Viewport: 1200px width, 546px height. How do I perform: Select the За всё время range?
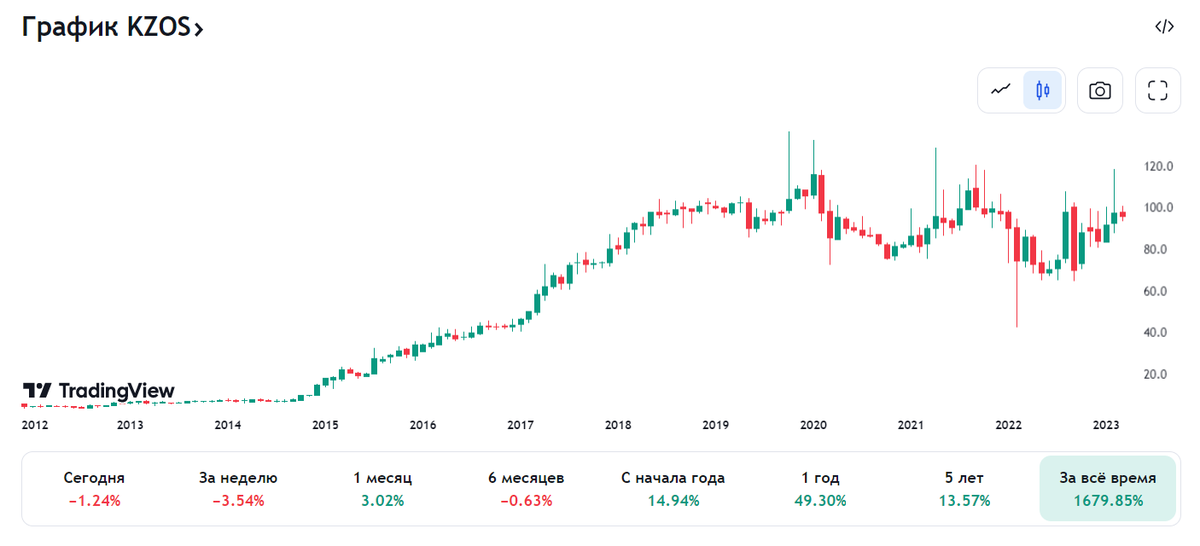point(1109,488)
